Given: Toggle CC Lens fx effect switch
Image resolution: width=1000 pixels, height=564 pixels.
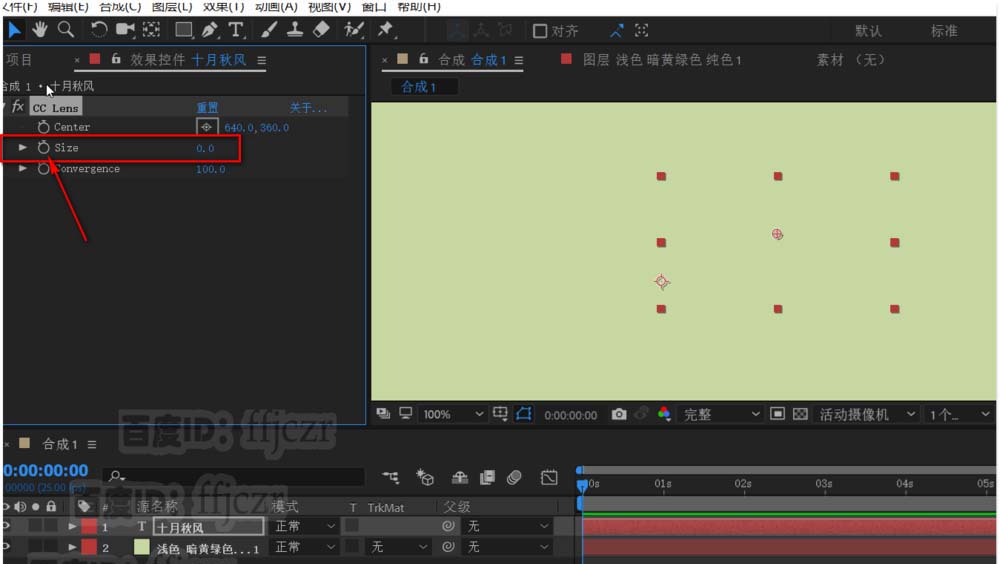Looking at the screenshot, I should tap(18, 107).
